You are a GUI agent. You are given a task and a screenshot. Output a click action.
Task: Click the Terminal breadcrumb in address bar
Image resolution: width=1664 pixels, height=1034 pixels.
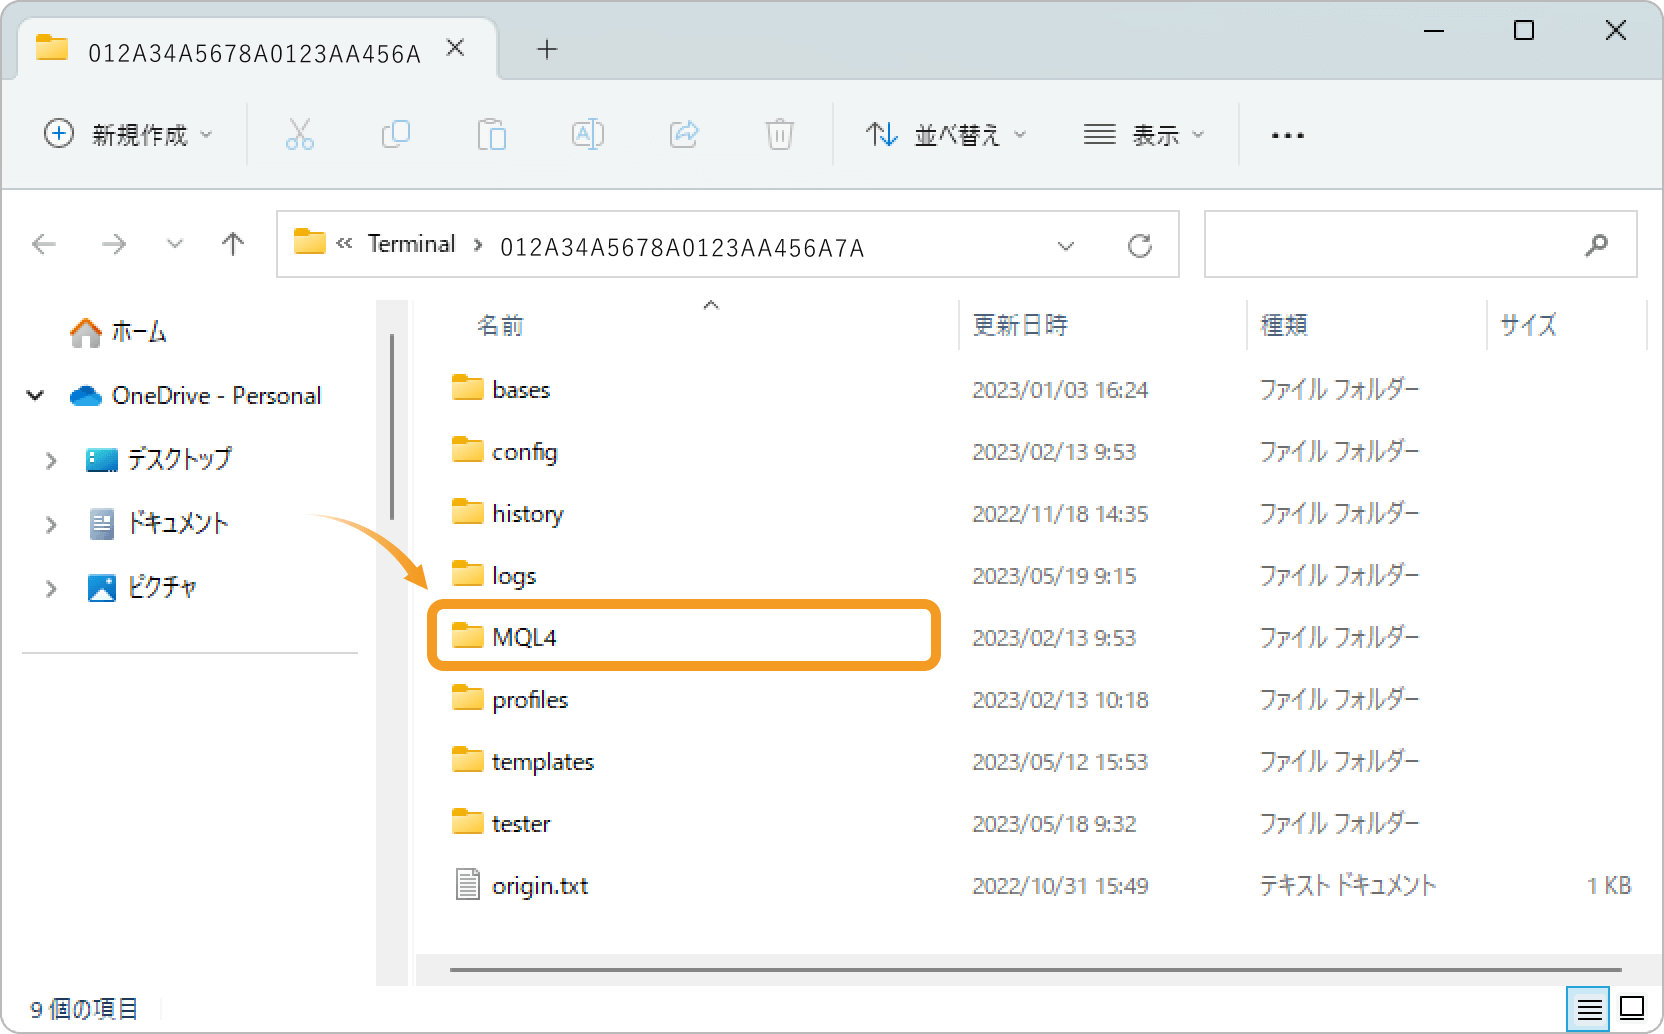[x=411, y=244]
